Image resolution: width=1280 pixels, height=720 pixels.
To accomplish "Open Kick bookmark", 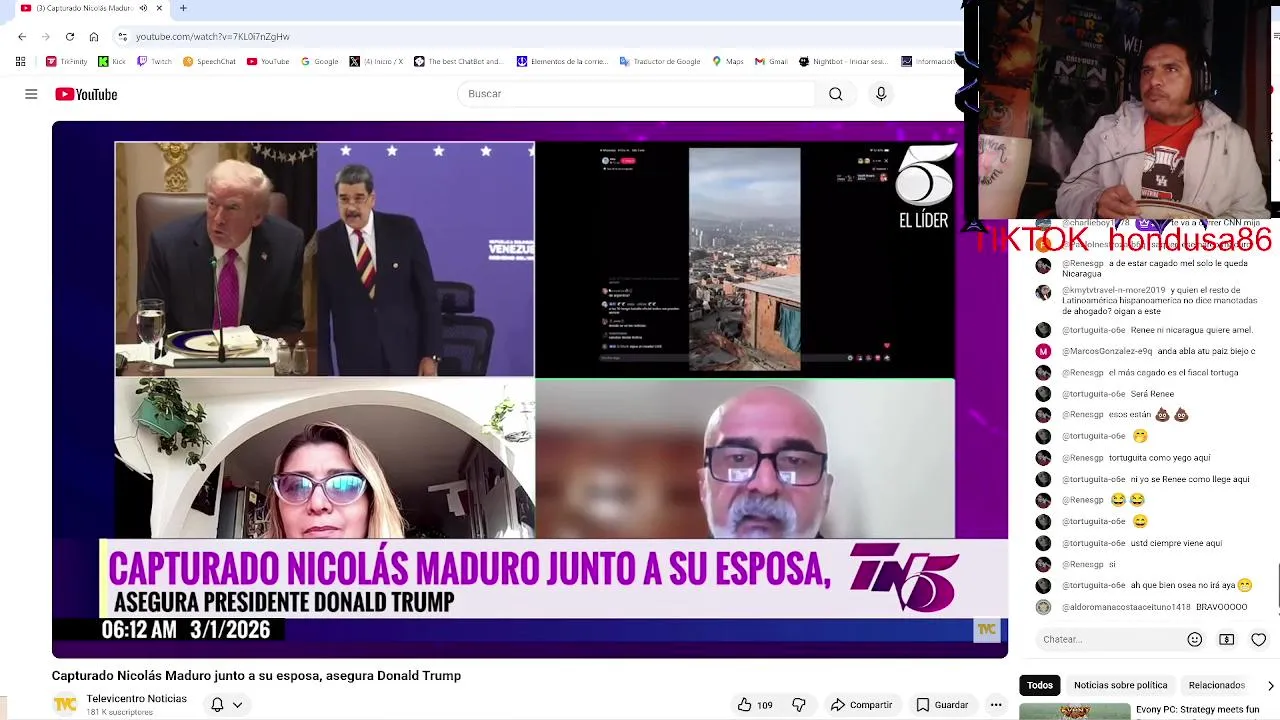I will click(x=111, y=61).
